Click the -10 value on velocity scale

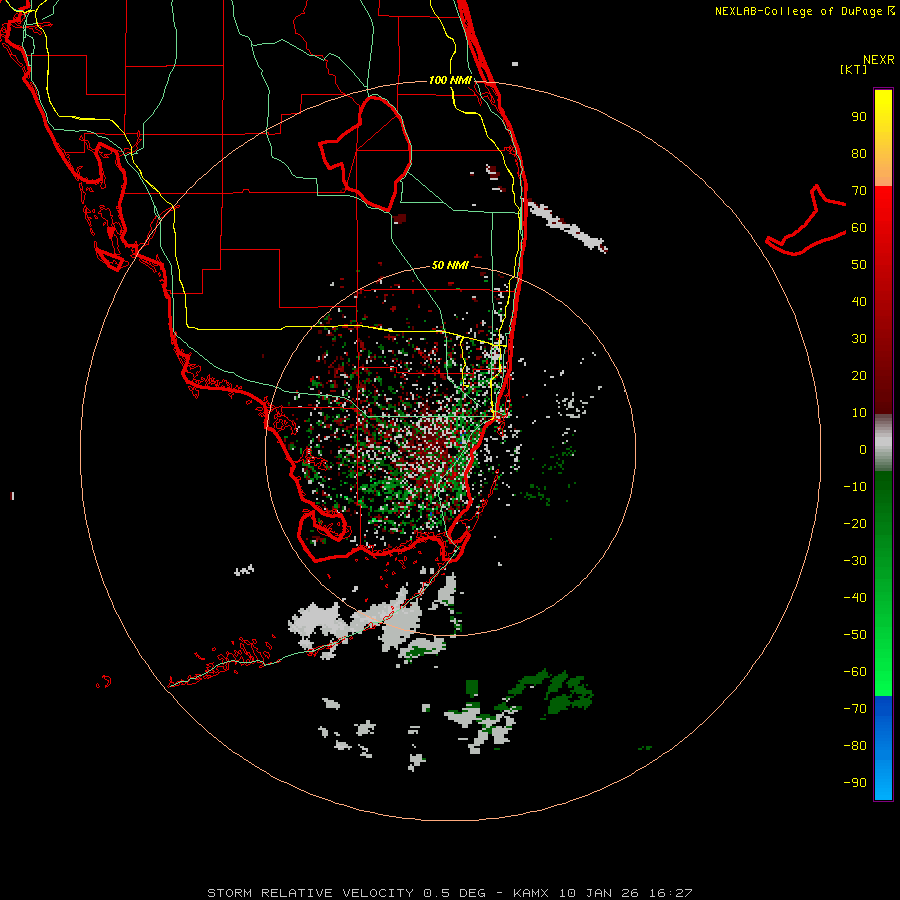pos(855,487)
